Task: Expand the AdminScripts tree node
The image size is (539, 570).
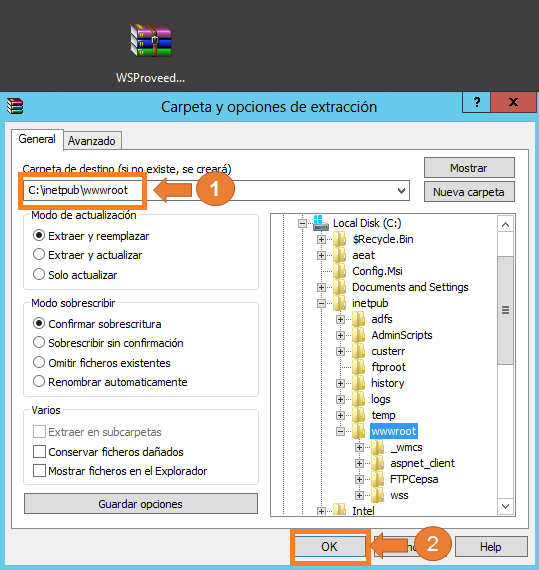Action: [340, 335]
